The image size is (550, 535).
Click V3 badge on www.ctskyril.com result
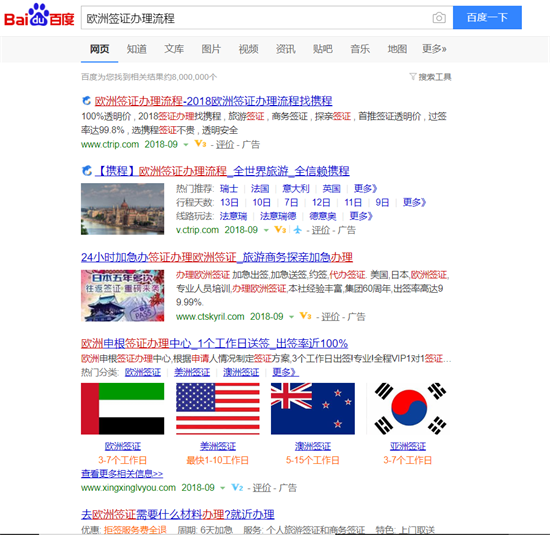pyautogui.click(x=306, y=316)
